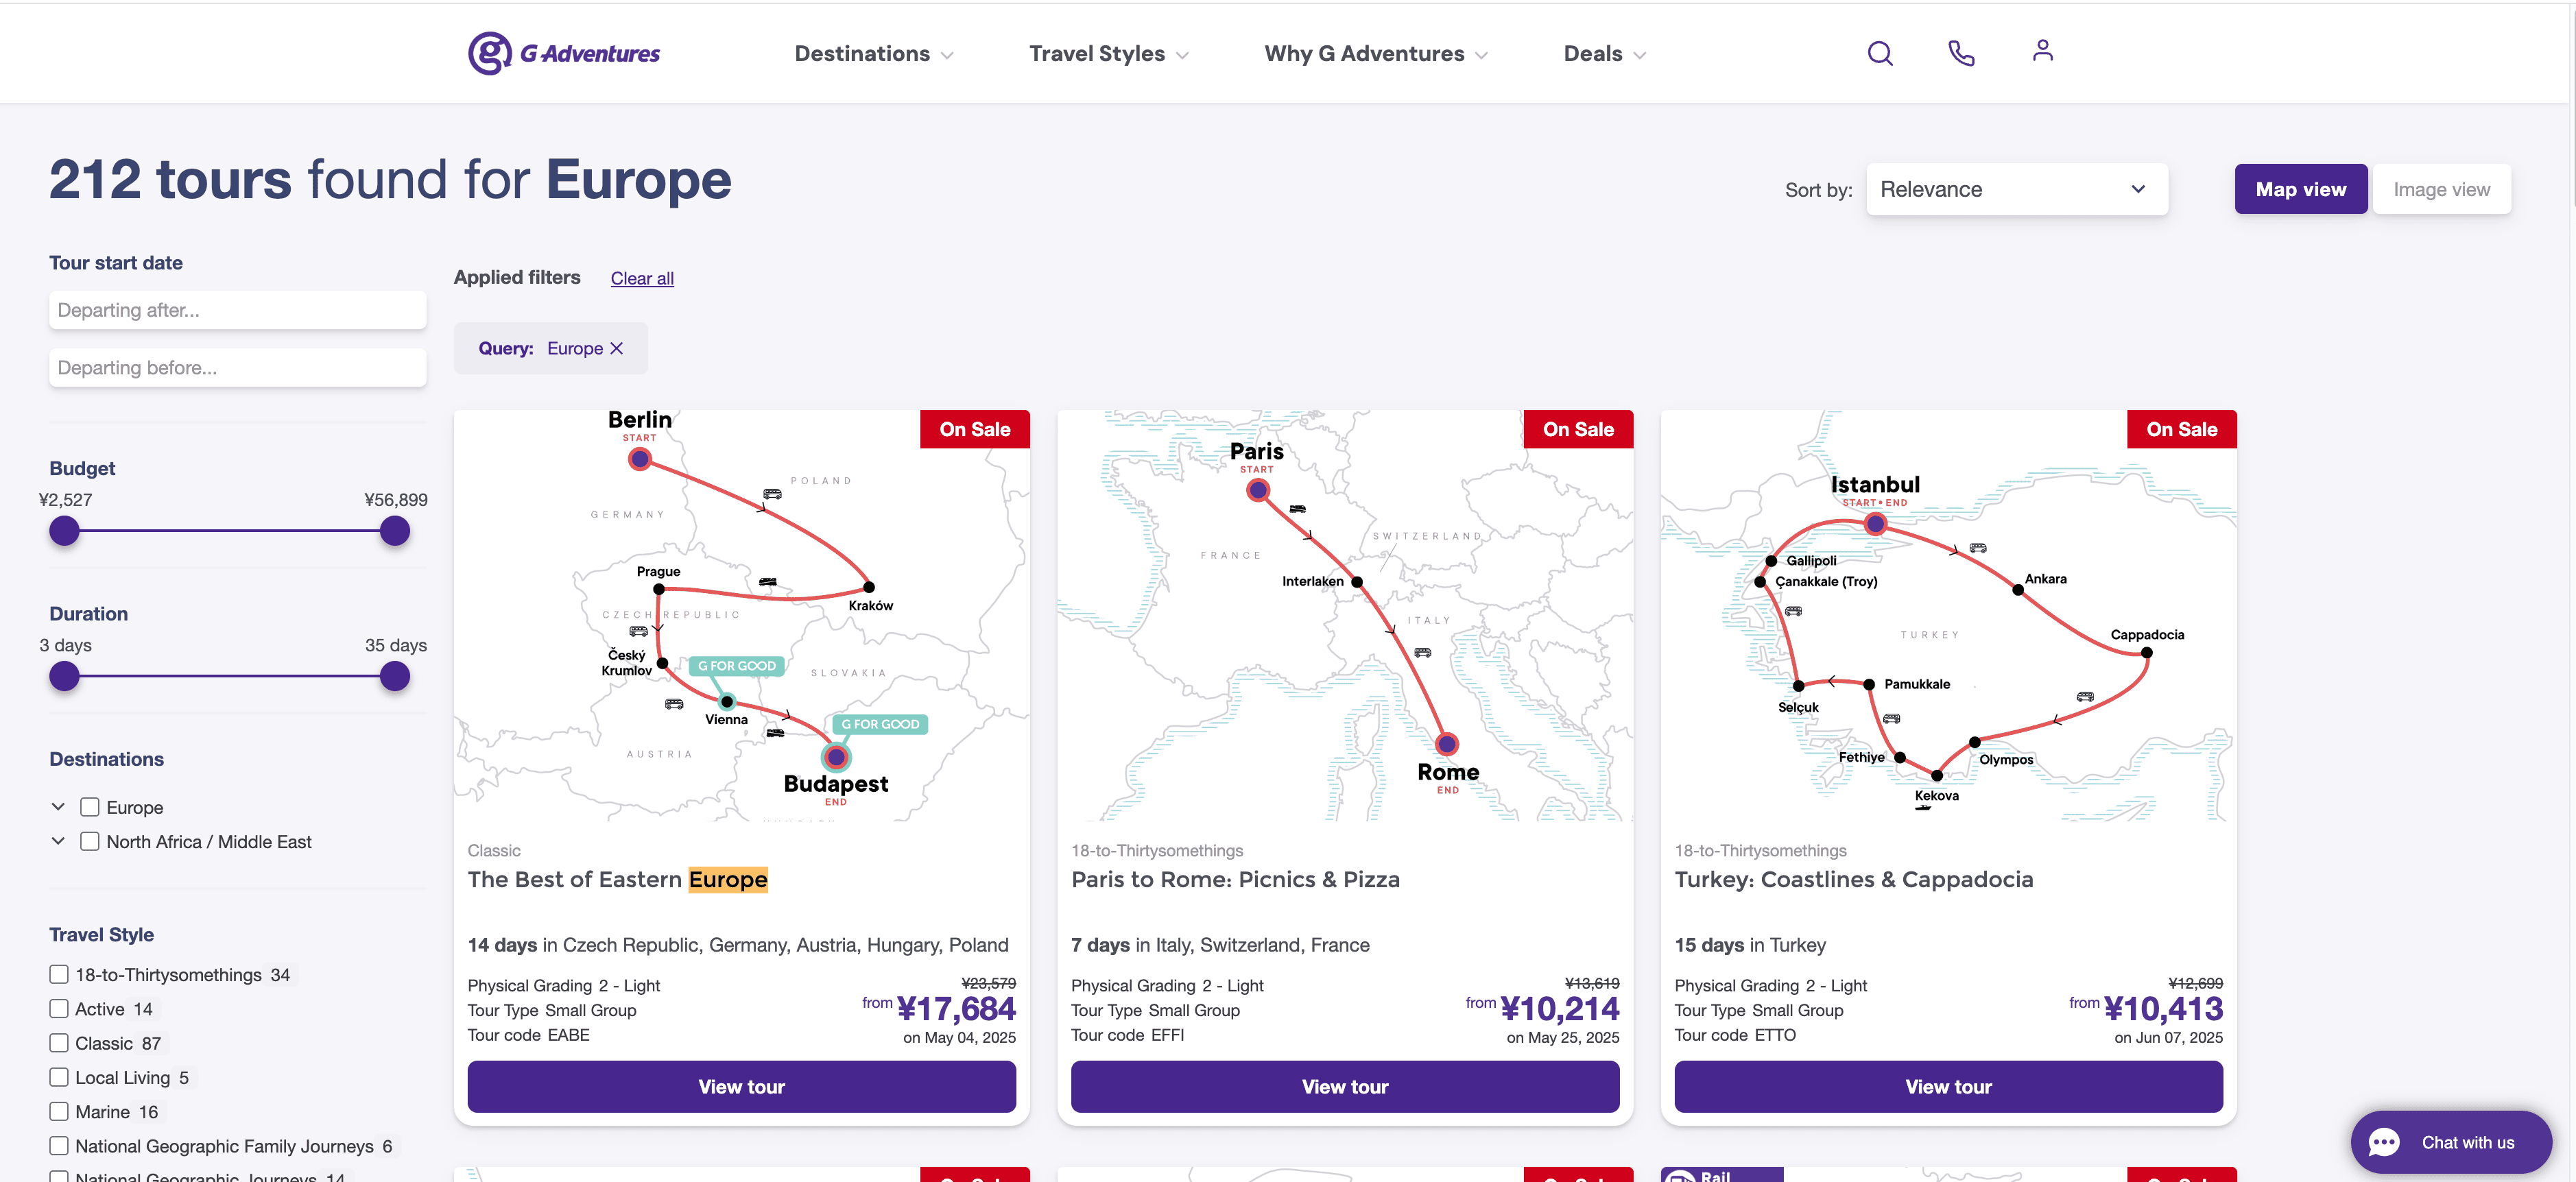Click the phone contact icon
Screen dimensions: 2576x1182
[x=1961, y=53]
